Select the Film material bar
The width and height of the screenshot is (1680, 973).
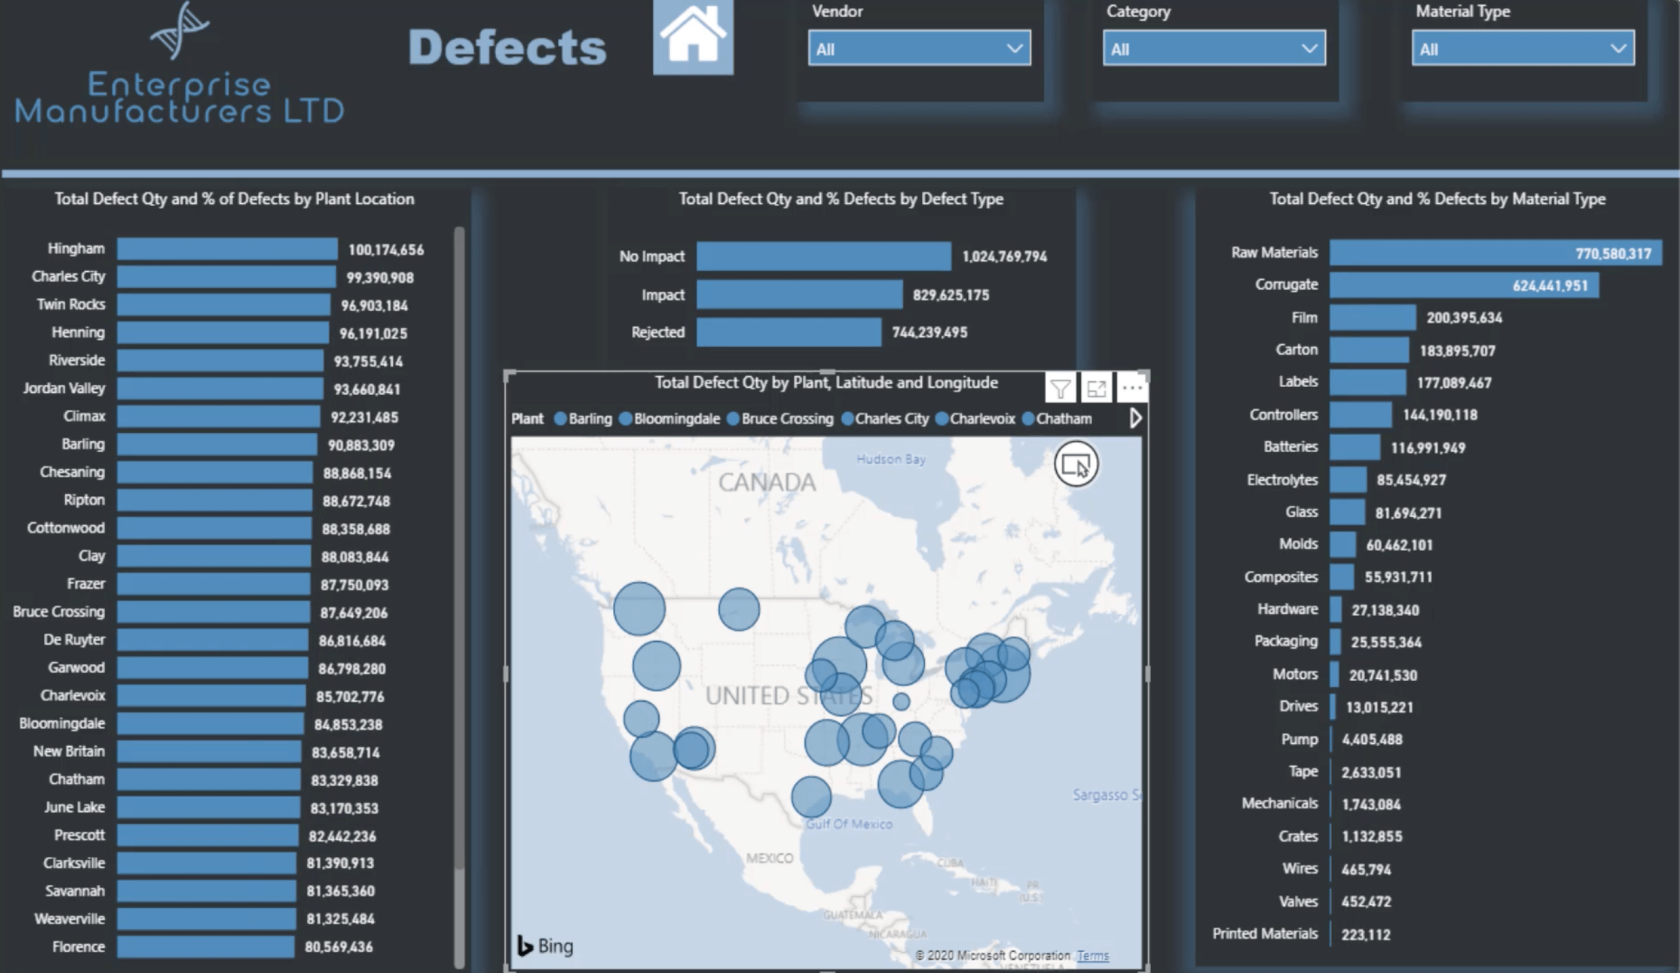[1373, 317]
